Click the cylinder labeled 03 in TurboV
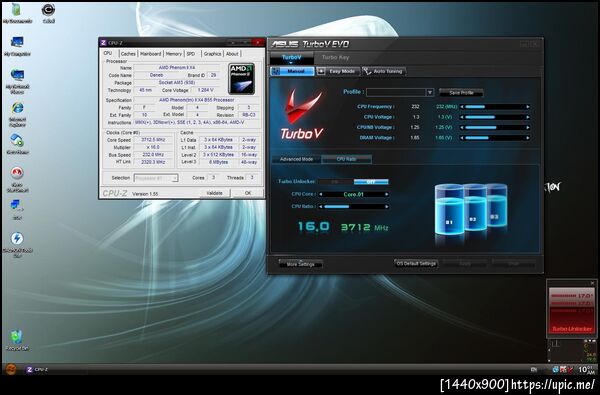Image resolution: width=600 pixels, height=395 pixels. (497, 206)
